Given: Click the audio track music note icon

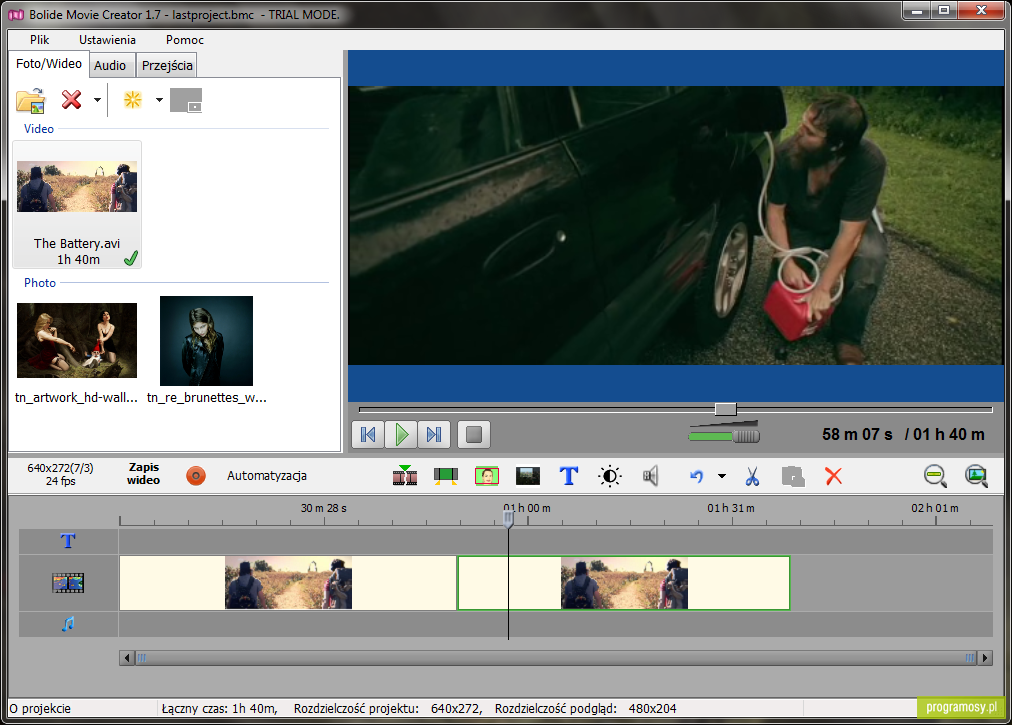Looking at the screenshot, I should tap(68, 624).
